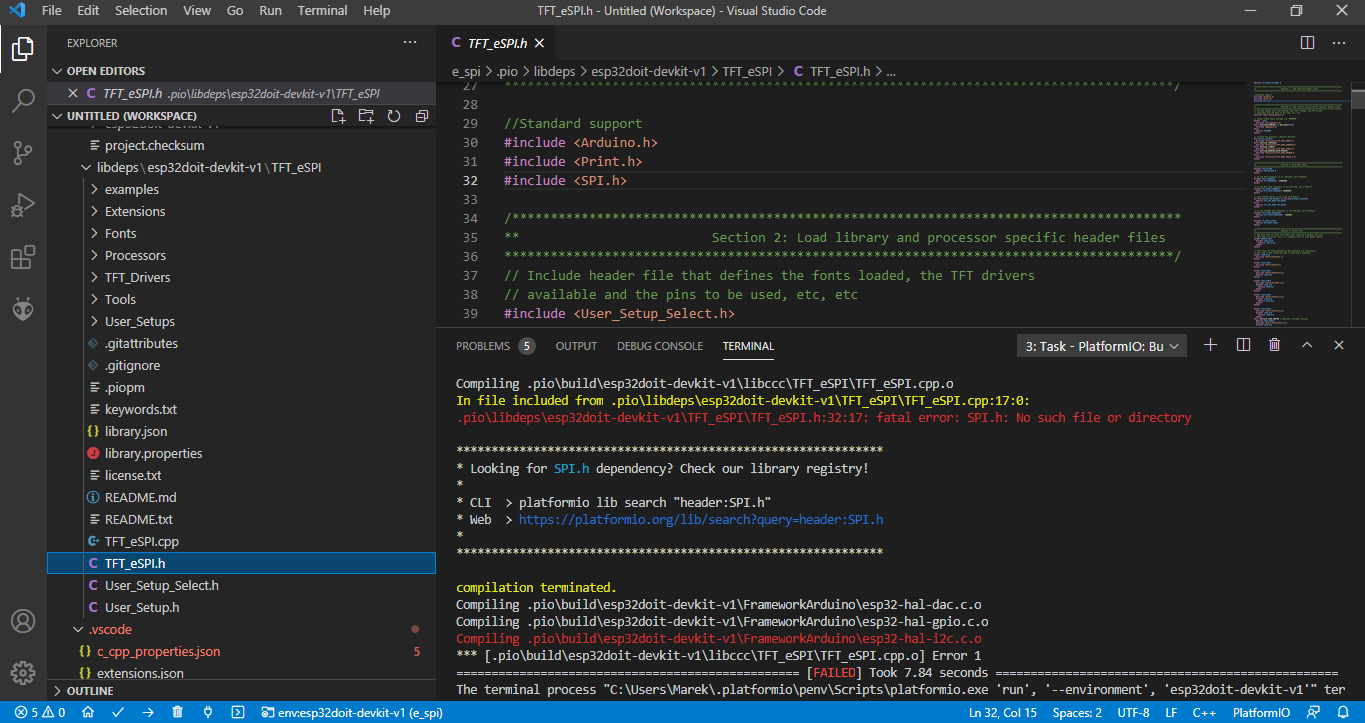Open the Extensions view

[23, 258]
